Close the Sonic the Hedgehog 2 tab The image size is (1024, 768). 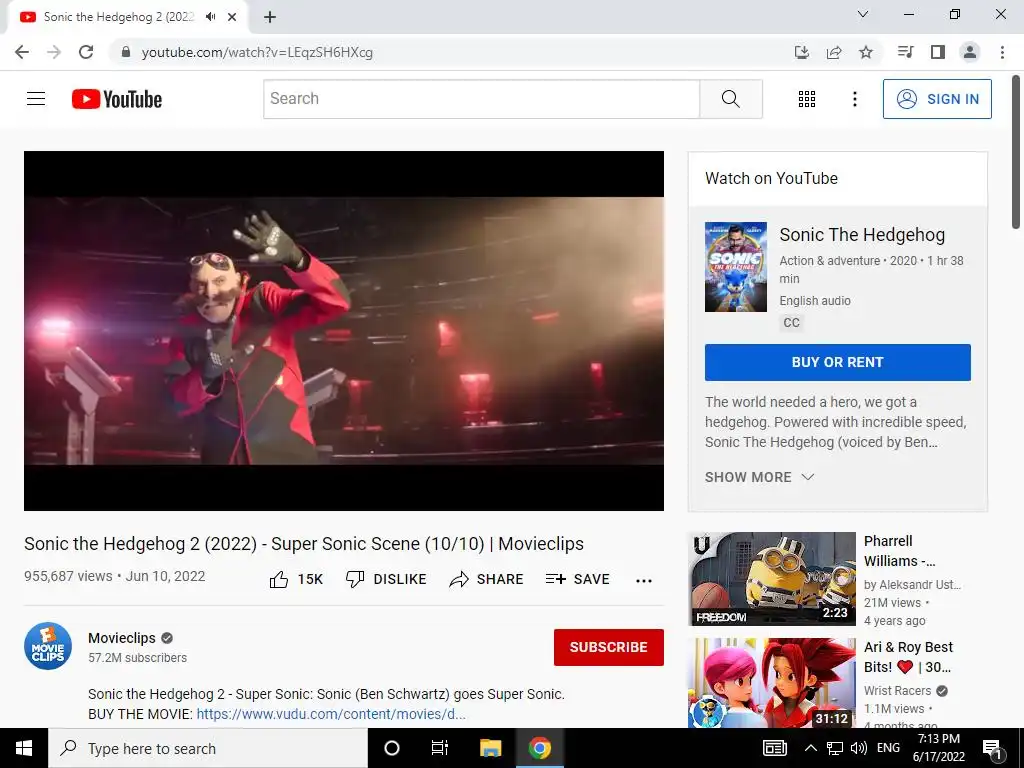click(x=232, y=17)
